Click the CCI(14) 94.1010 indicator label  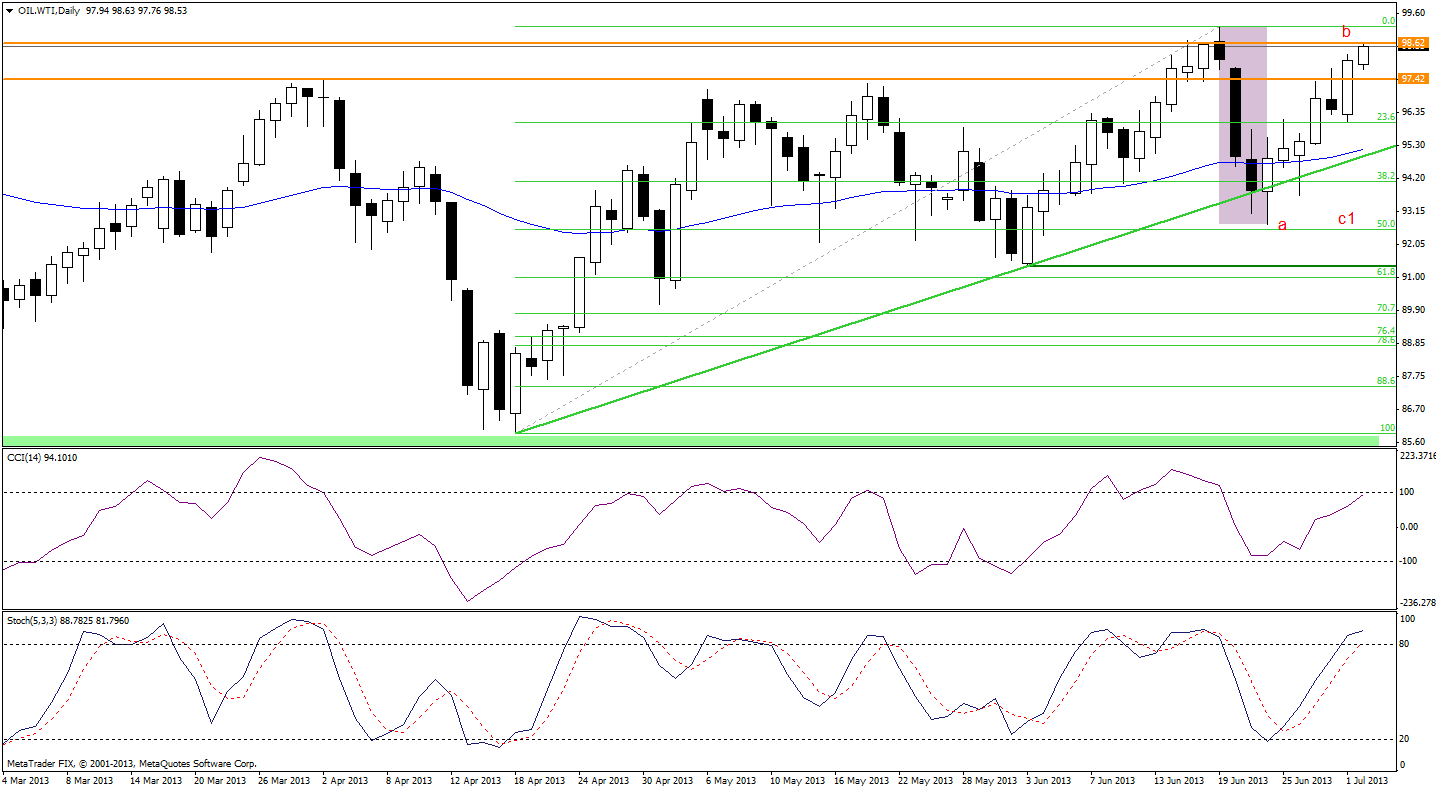click(x=42, y=457)
